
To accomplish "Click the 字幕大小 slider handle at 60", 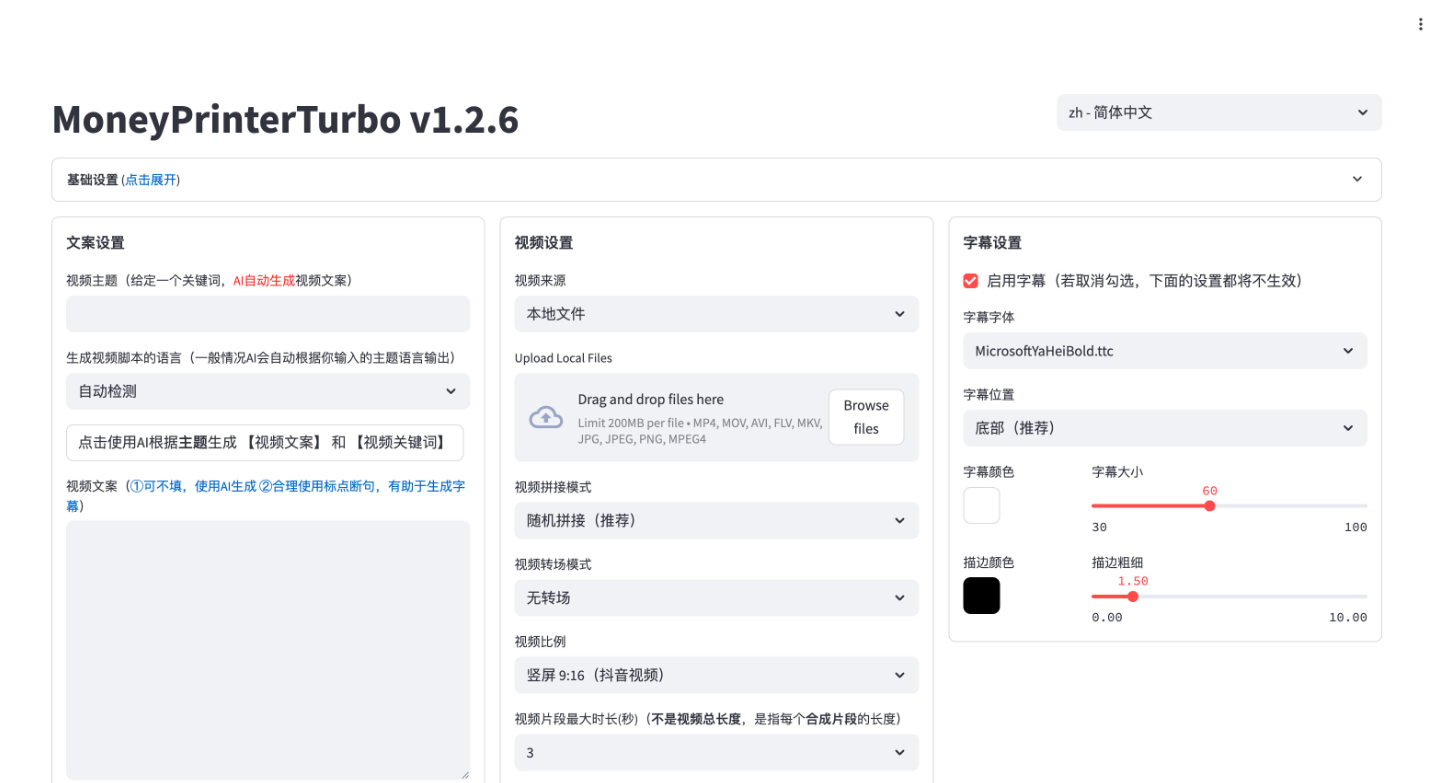I will click(1210, 506).
